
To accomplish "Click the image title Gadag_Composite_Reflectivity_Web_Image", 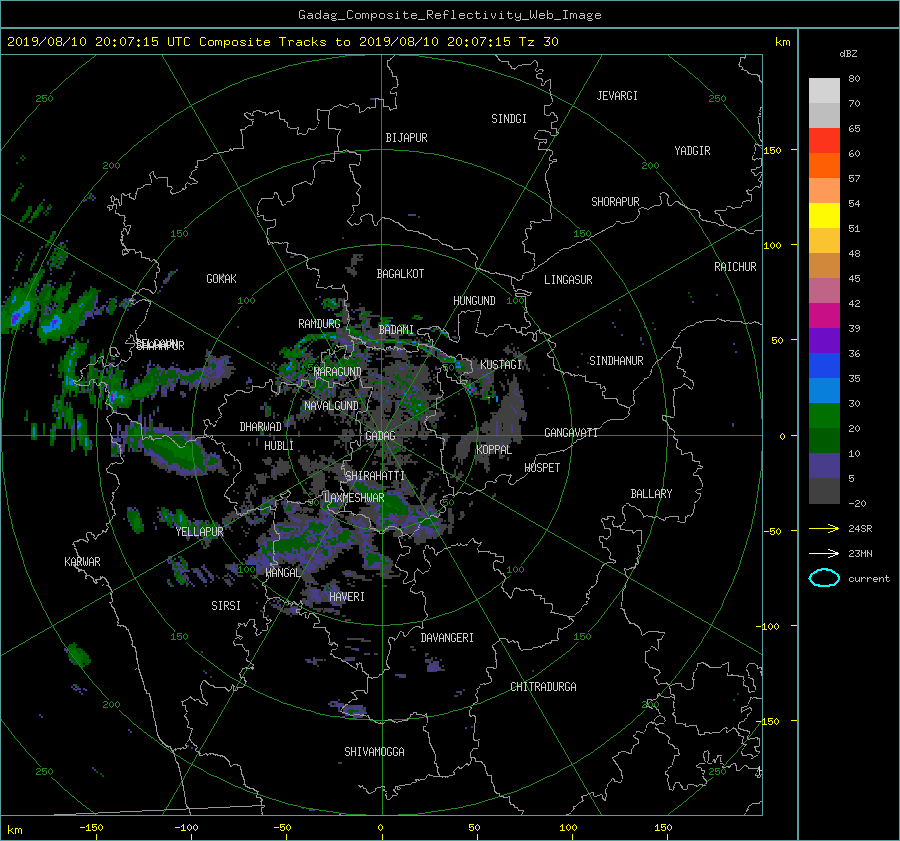I will click(x=449, y=15).
